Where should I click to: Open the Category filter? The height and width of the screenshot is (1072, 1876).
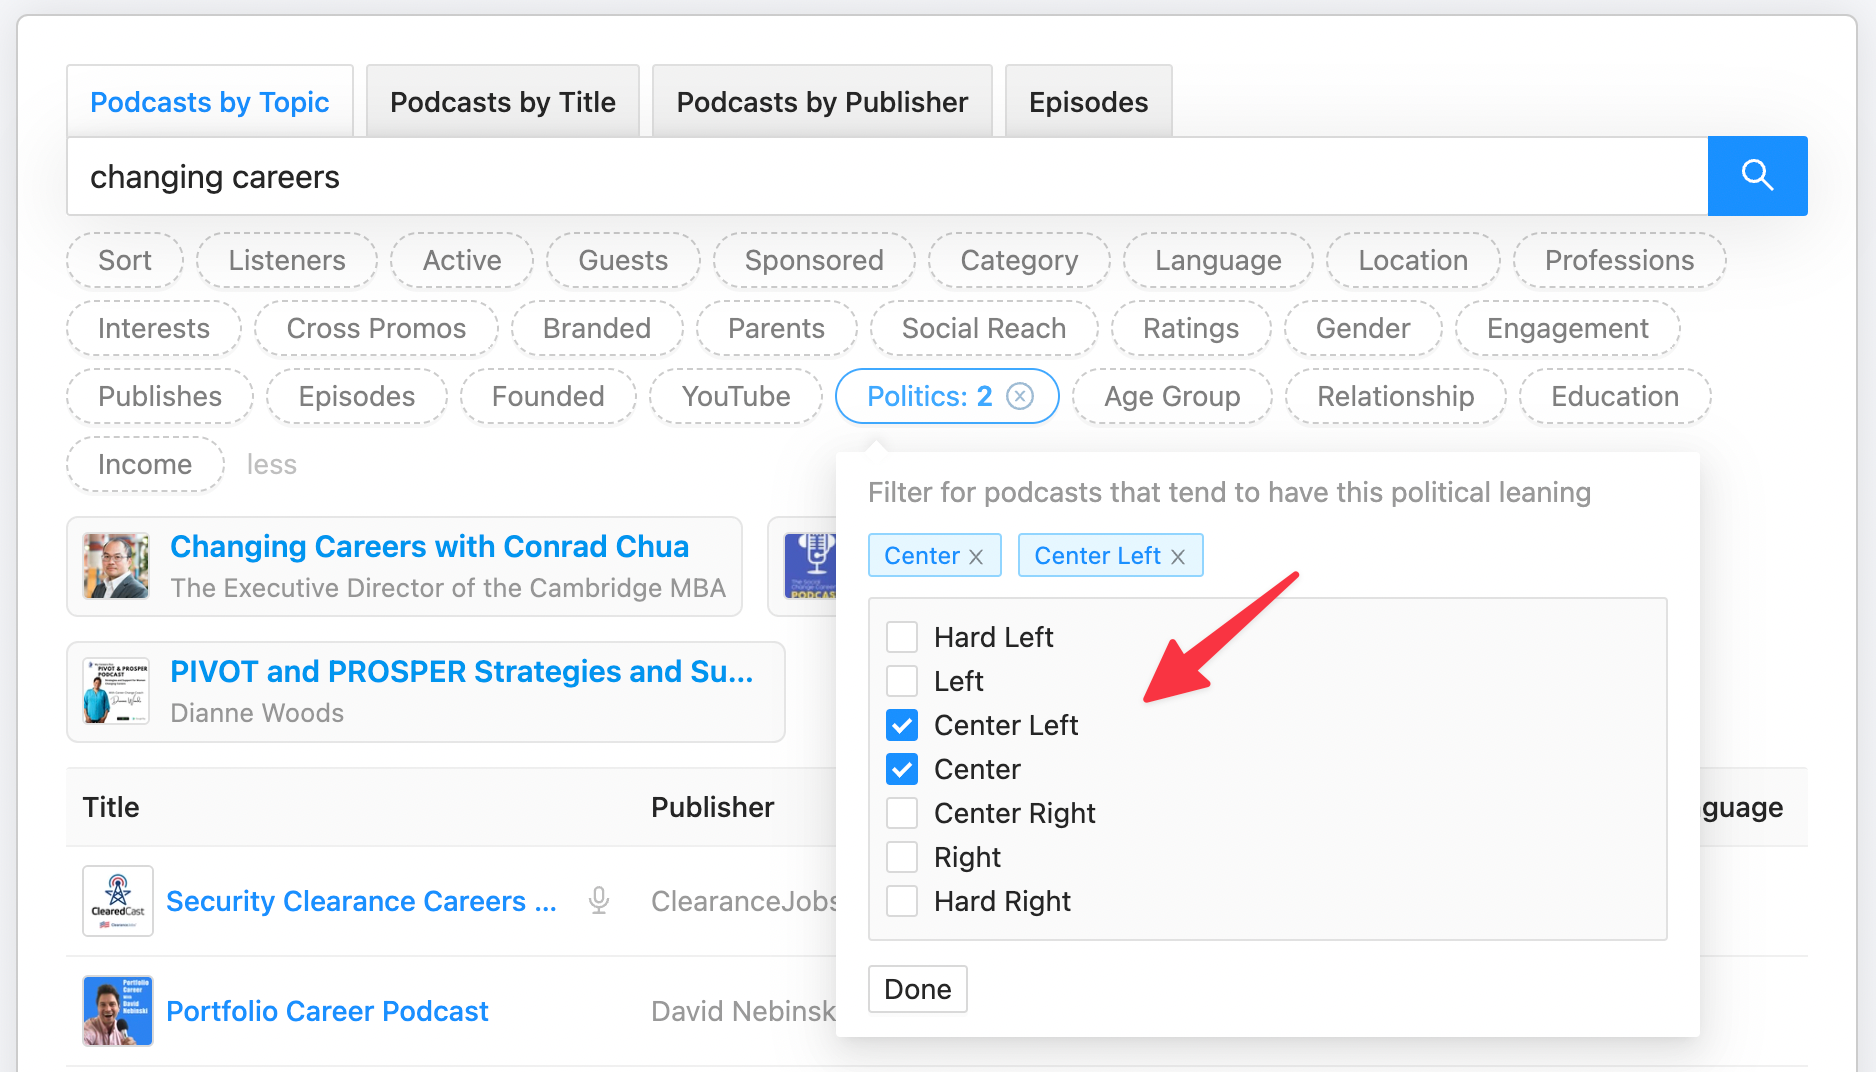pos(1019,260)
